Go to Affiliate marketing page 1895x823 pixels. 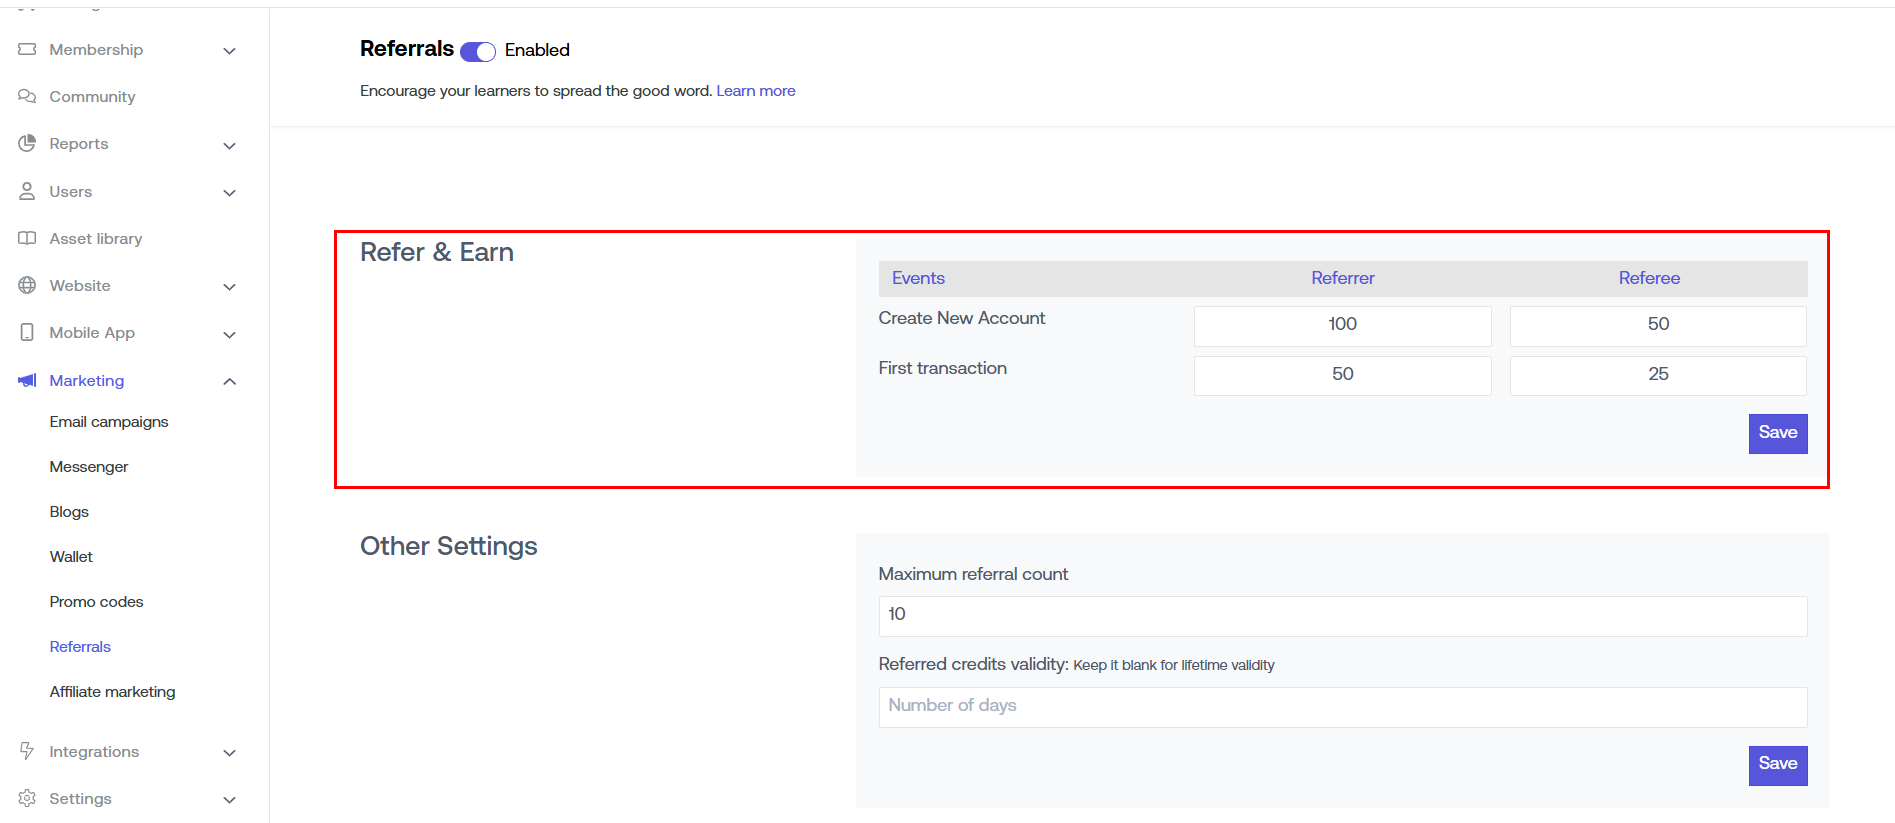[112, 692]
